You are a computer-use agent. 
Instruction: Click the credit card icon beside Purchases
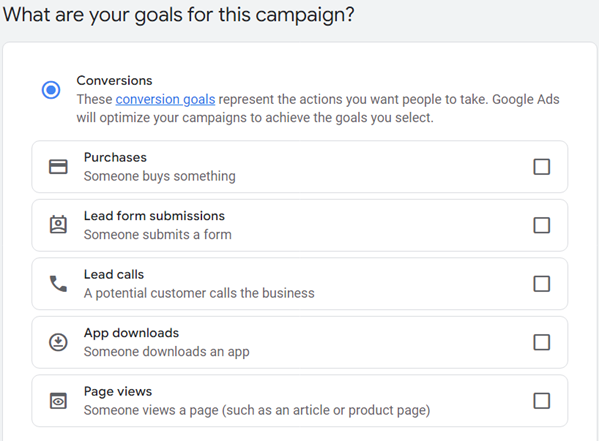pyautogui.click(x=58, y=167)
